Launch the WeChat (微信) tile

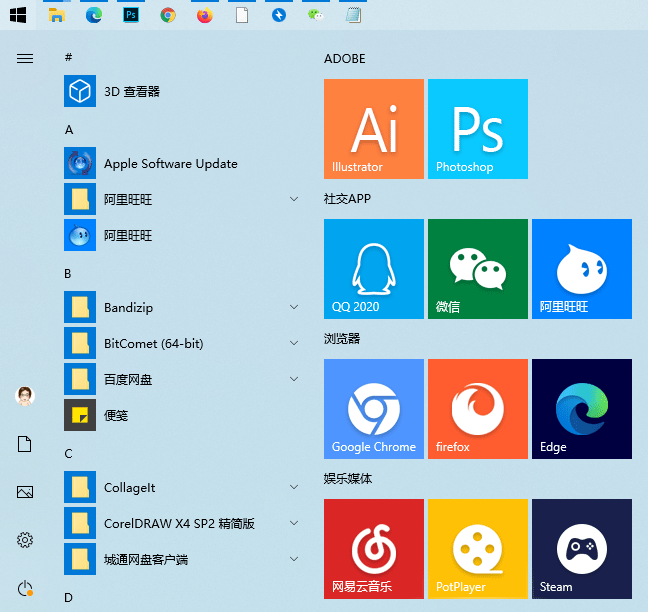(x=477, y=269)
